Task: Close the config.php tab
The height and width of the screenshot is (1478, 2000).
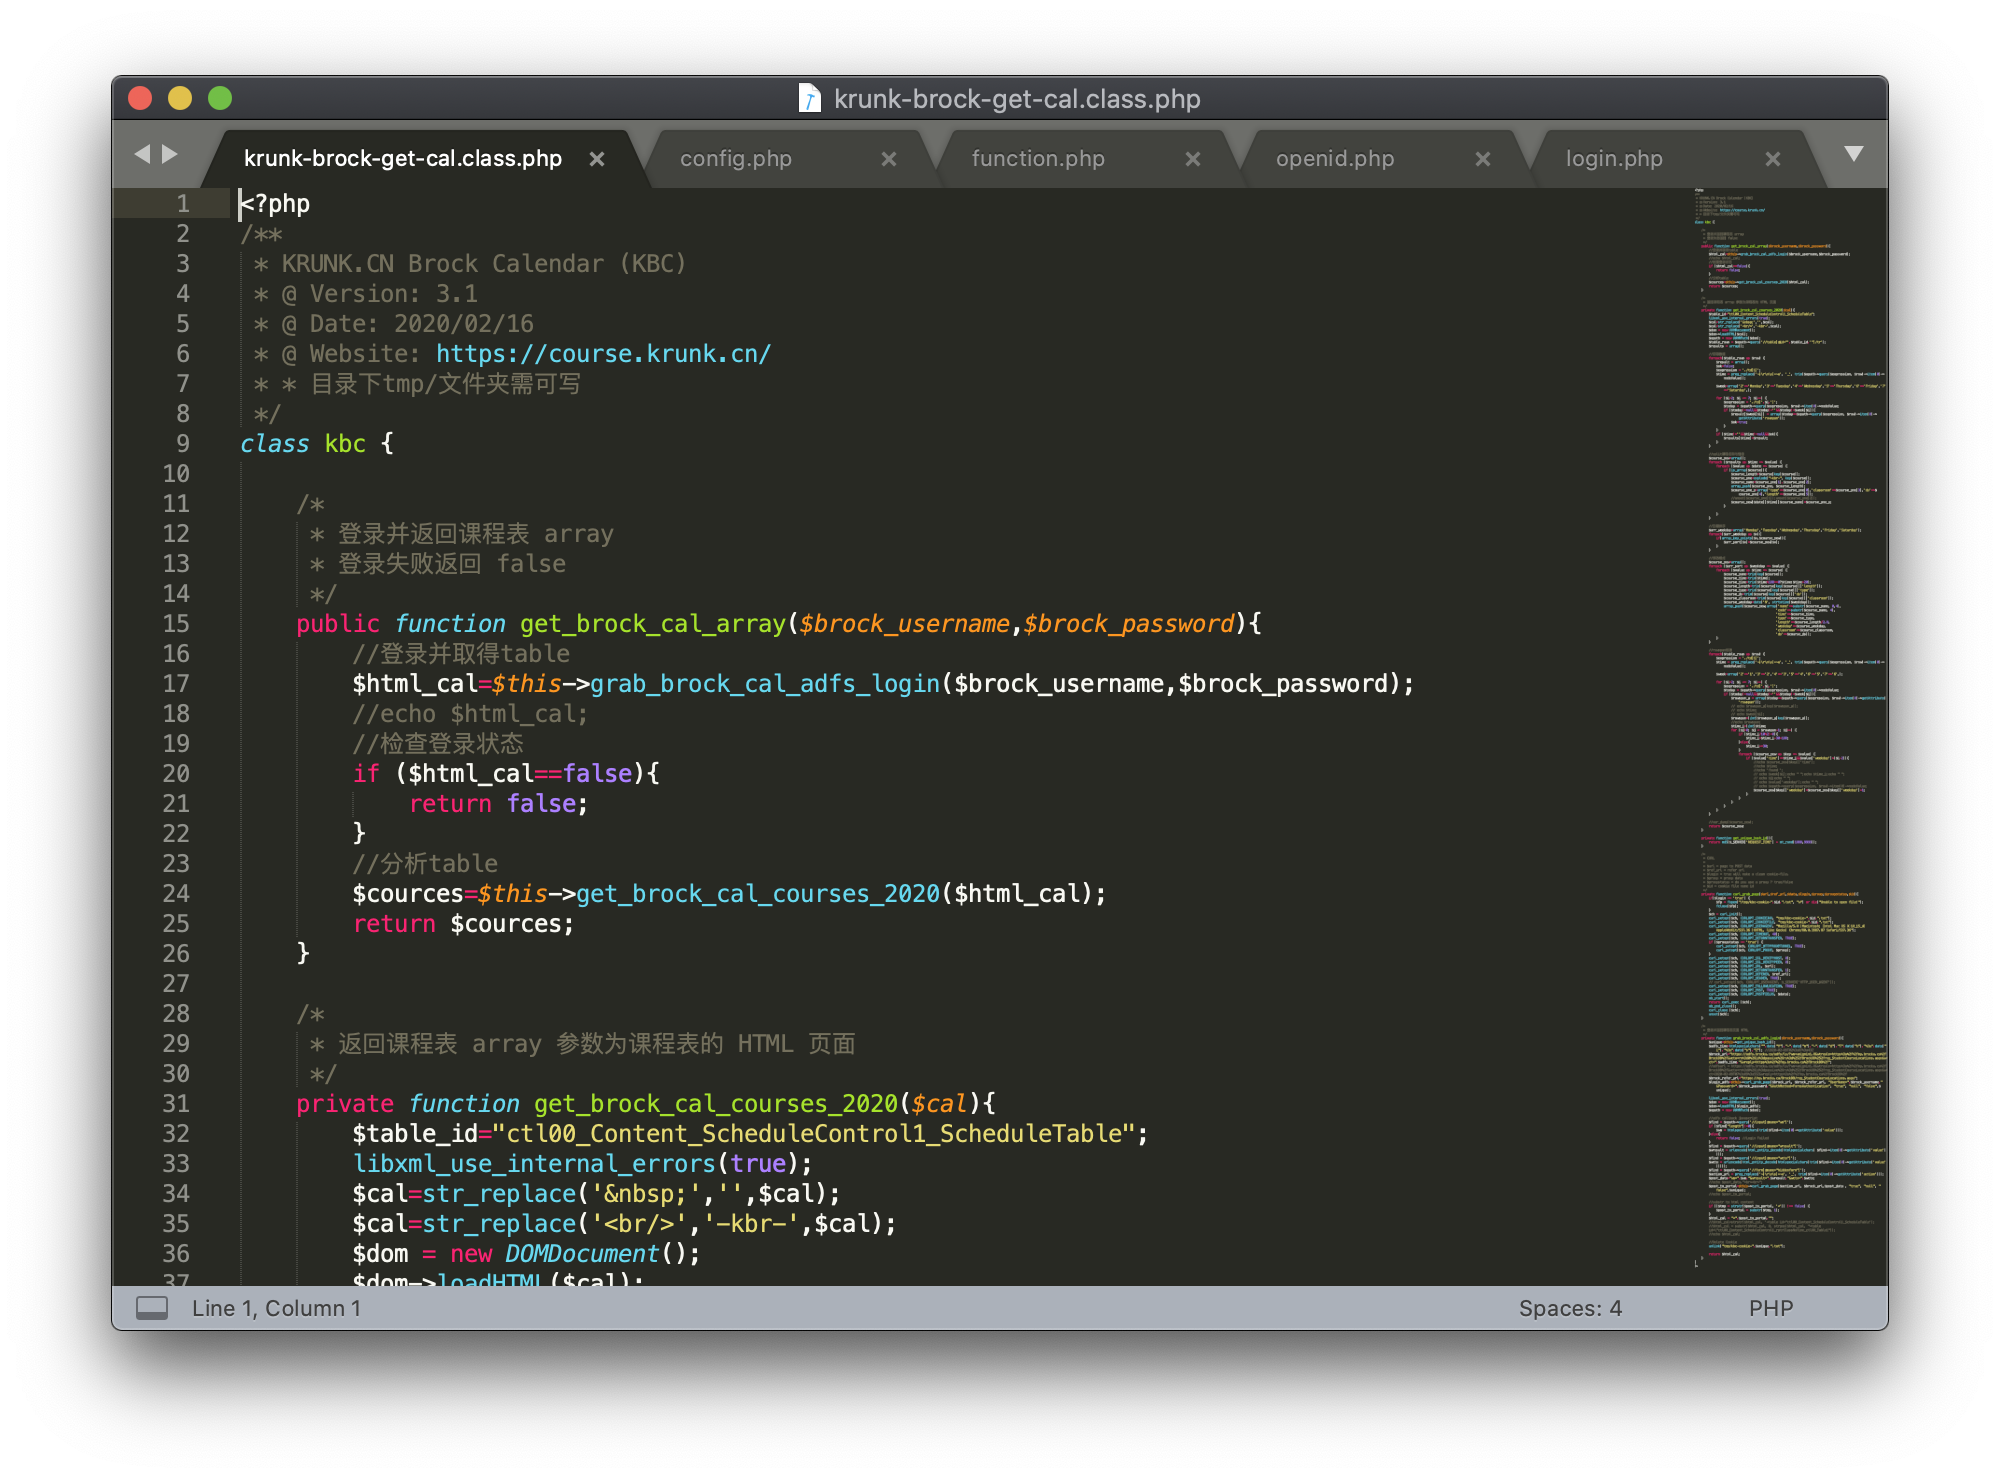Action: tap(889, 159)
